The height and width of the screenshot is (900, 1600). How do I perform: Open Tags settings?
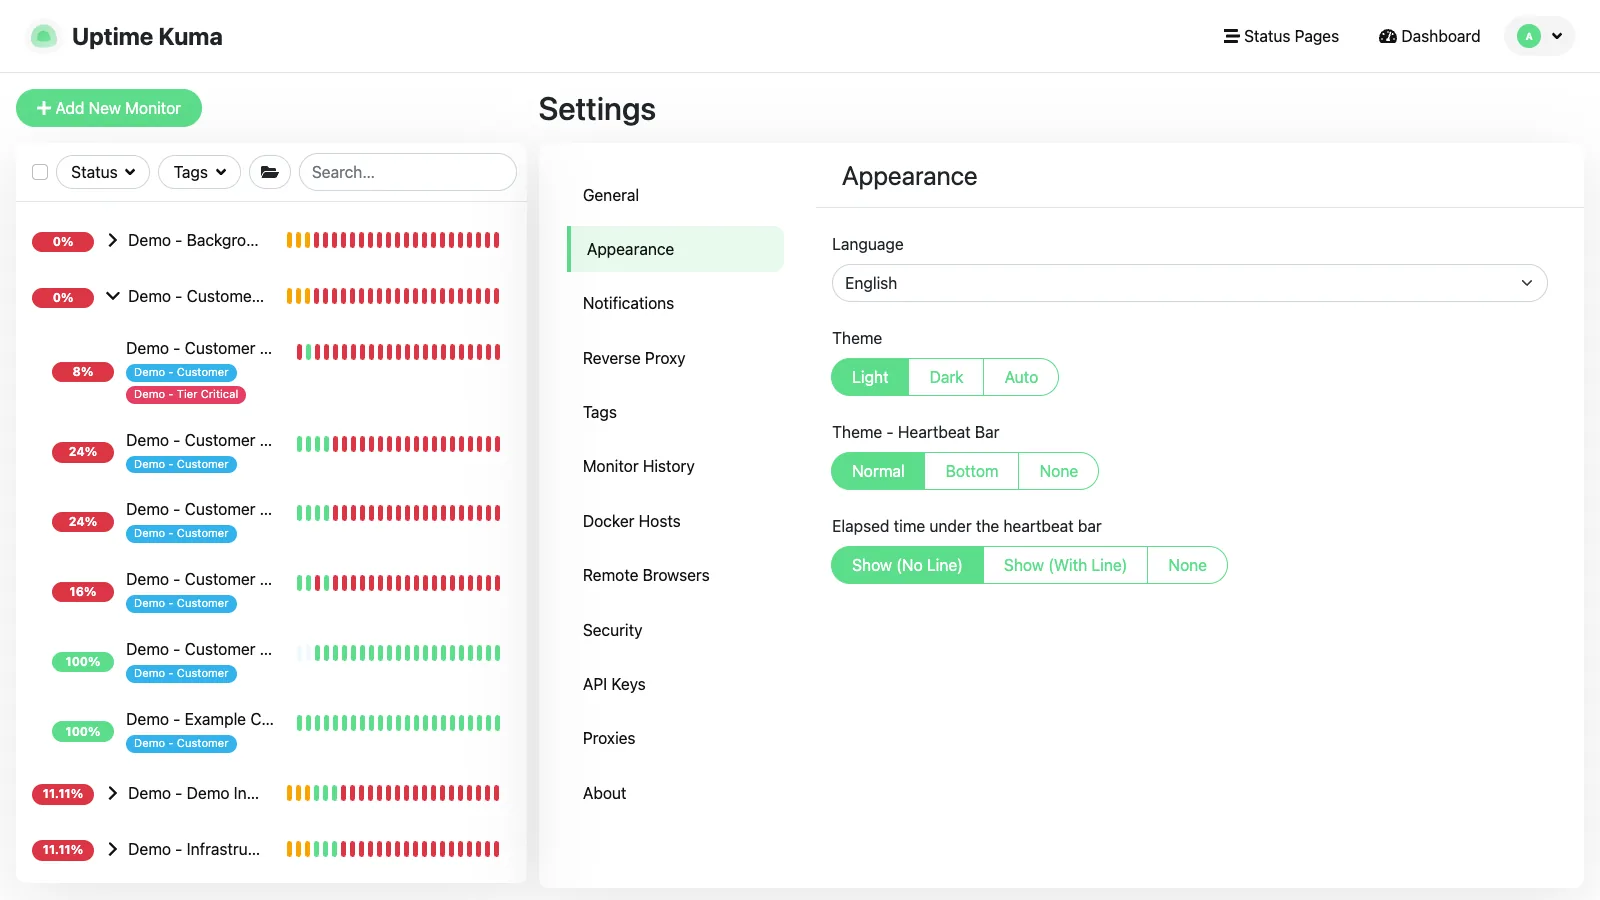pyautogui.click(x=676, y=412)
